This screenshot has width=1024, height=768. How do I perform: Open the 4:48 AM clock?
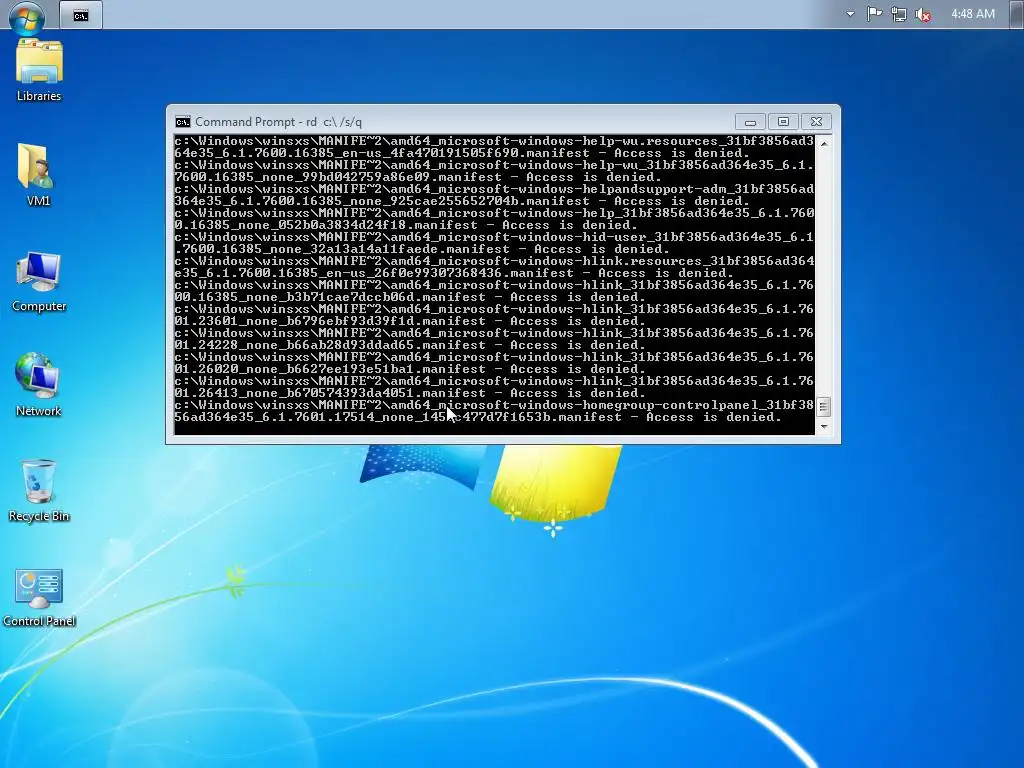(x=972, y=14)
